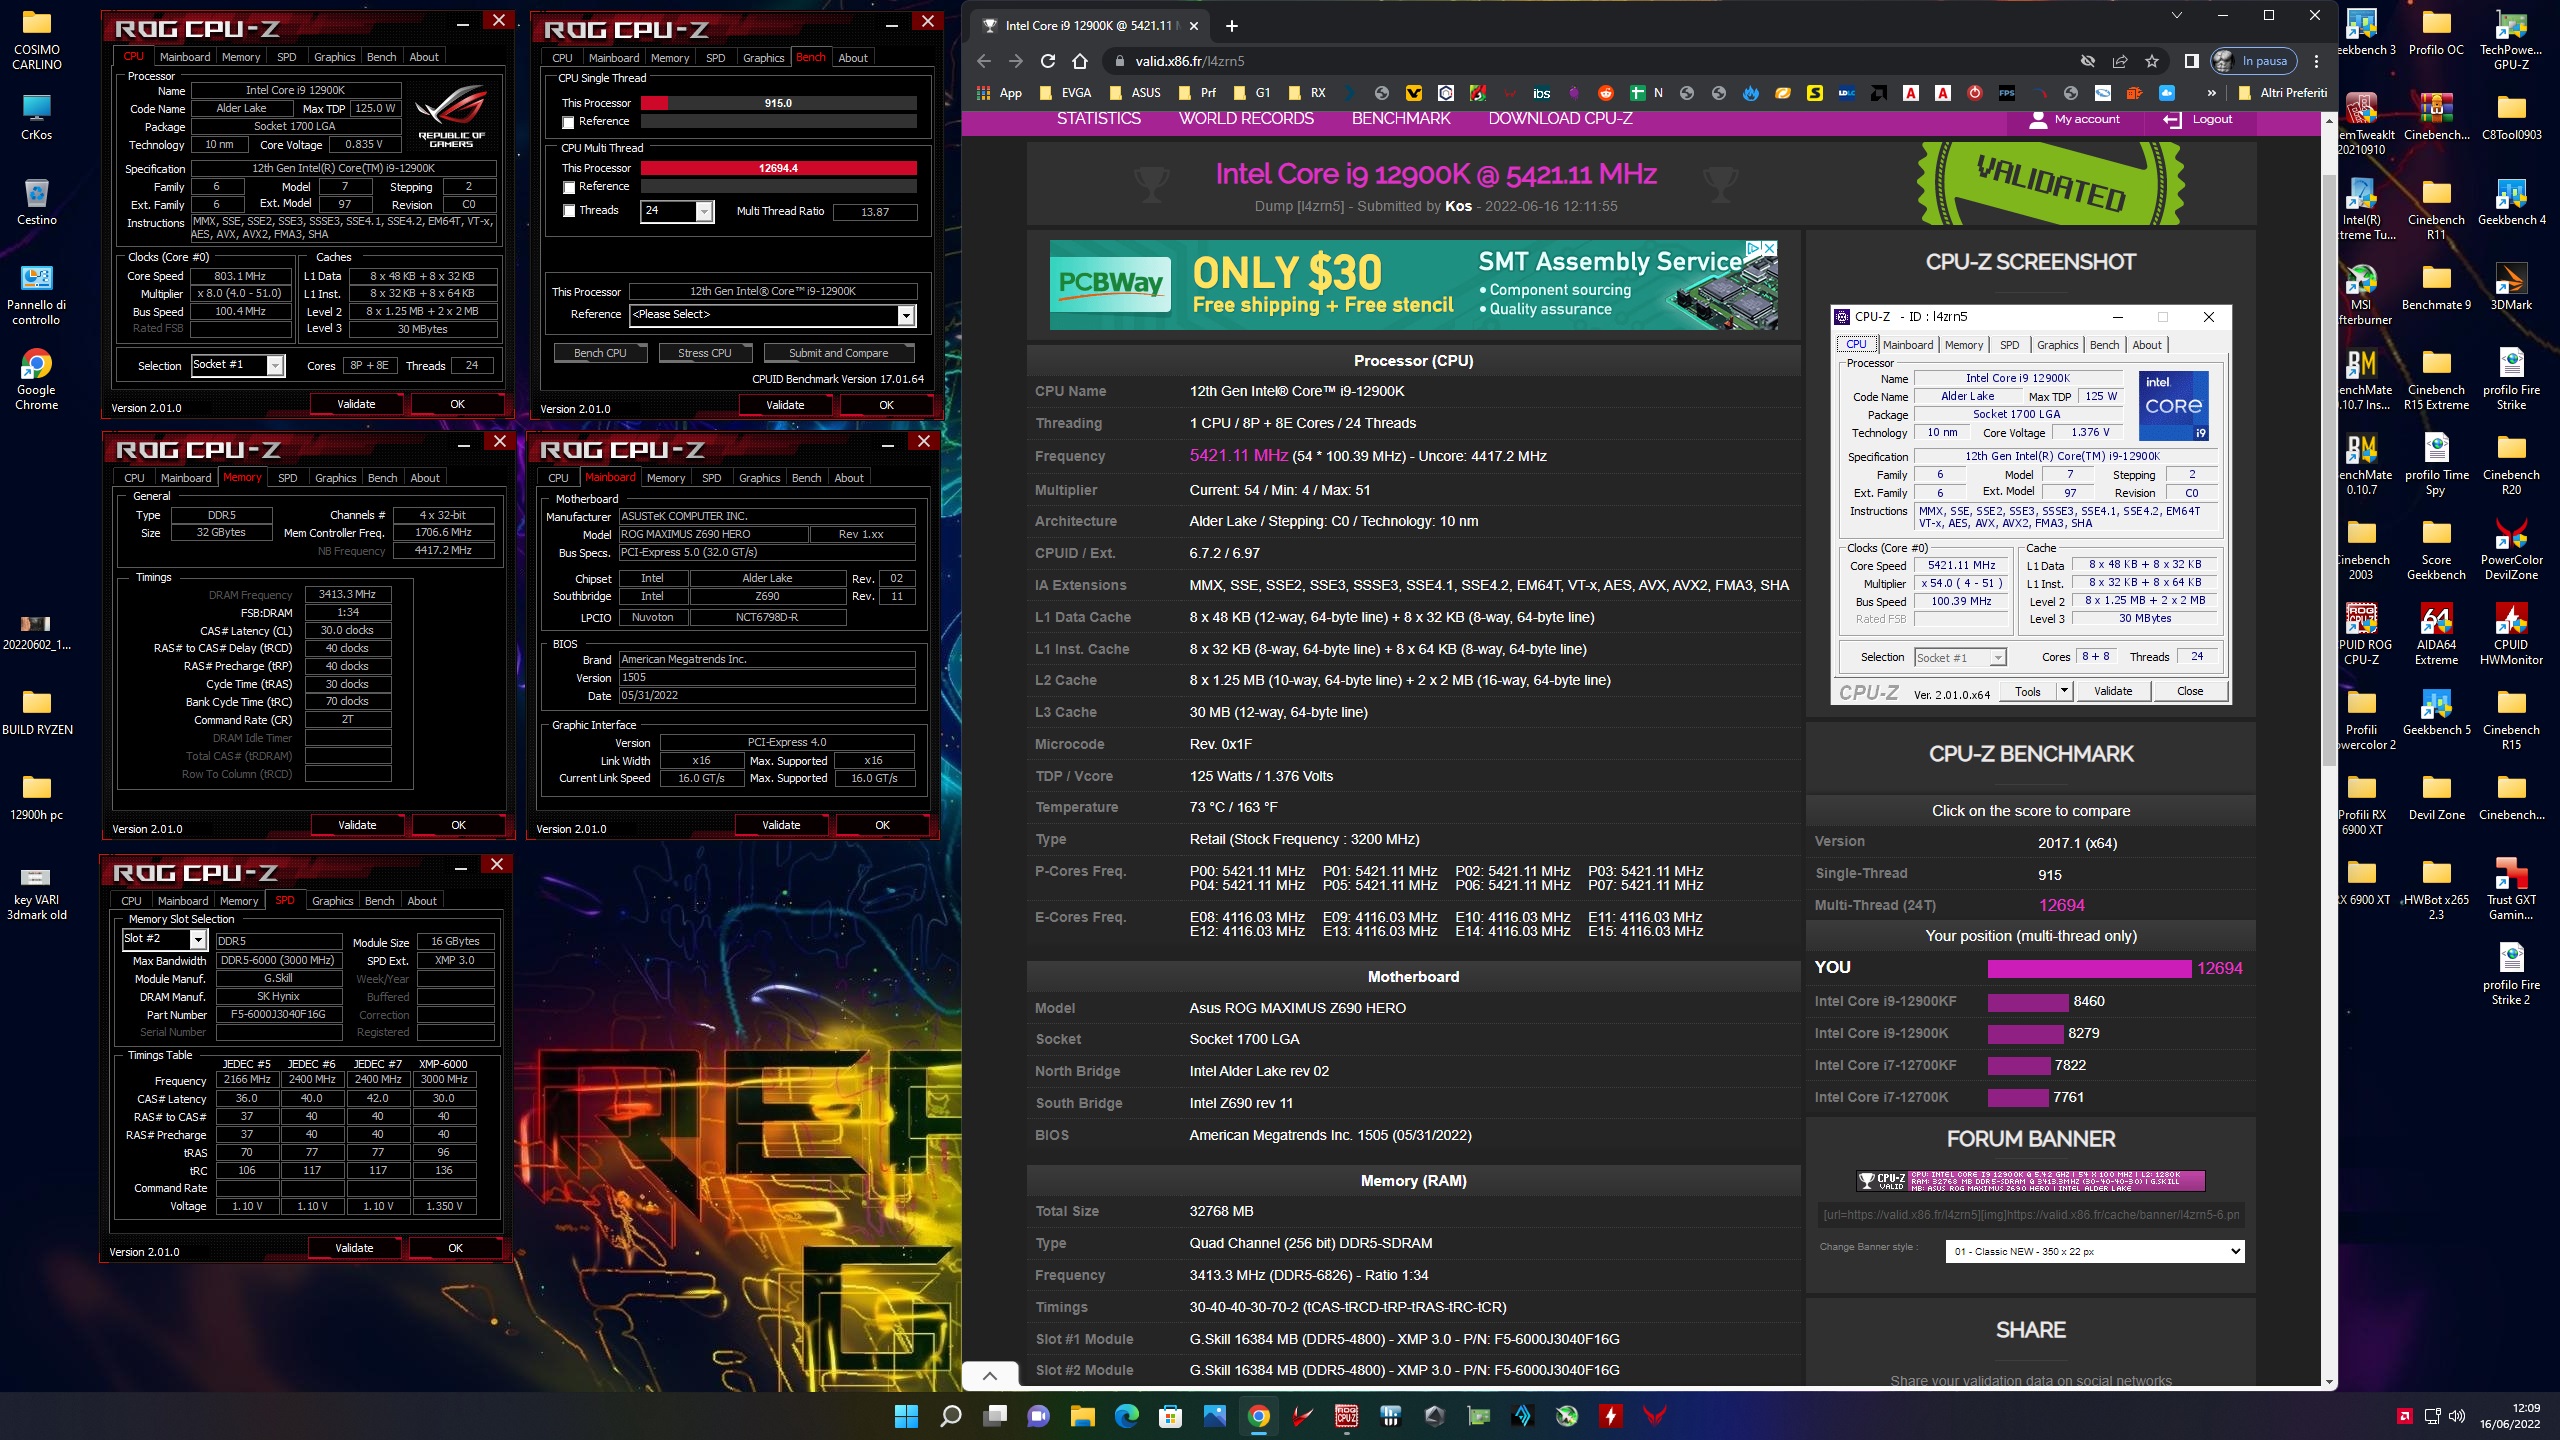Open CPUID HWMonitor desktop shortcut
This screenshot has height=1440, width=2560.
pos(2511,633)
